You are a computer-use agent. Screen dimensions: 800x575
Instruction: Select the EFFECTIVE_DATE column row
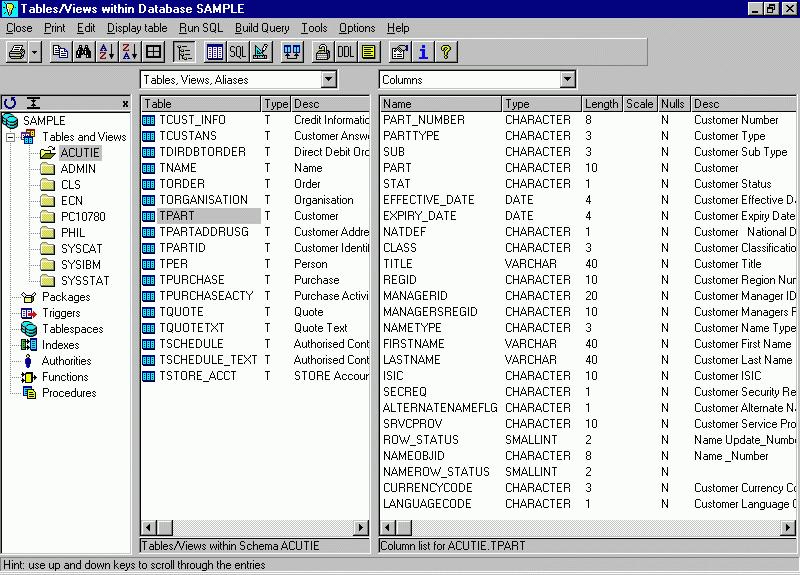tap(588, 200)
